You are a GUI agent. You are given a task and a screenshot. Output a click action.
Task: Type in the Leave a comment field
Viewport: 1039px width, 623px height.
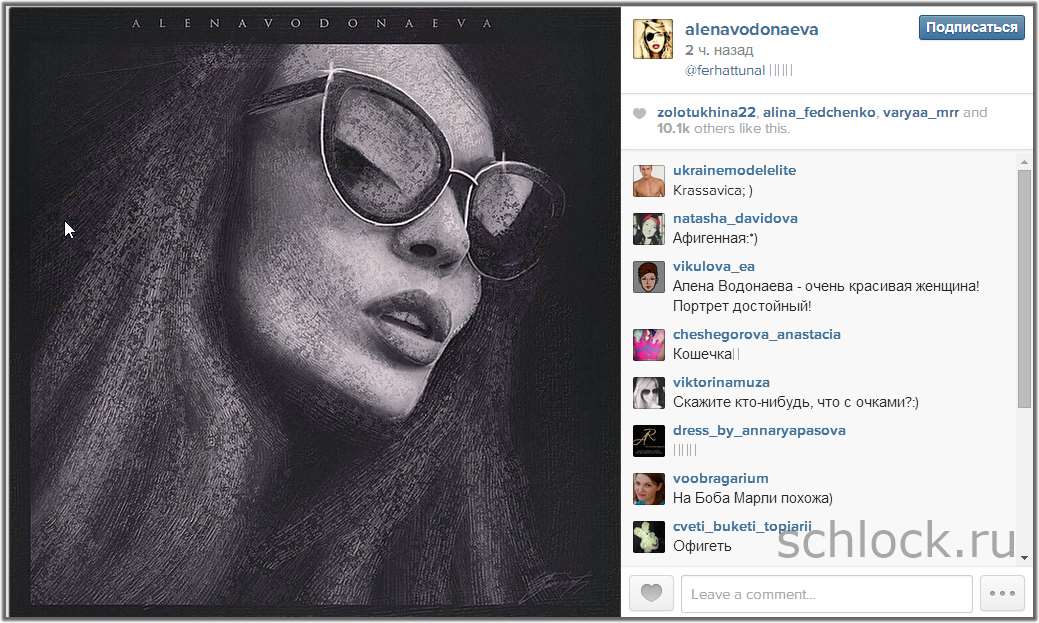(826, 594)
